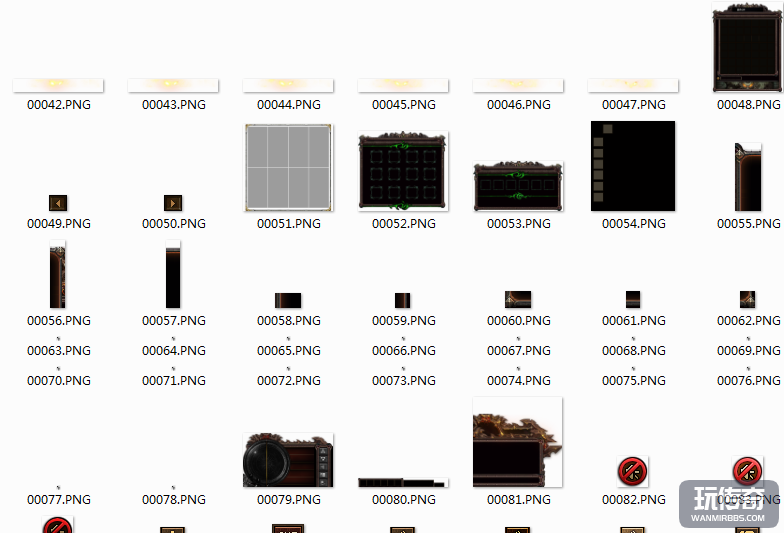Click the file name 00053.PNG
784x533 pixels.
tap(519, 224)
